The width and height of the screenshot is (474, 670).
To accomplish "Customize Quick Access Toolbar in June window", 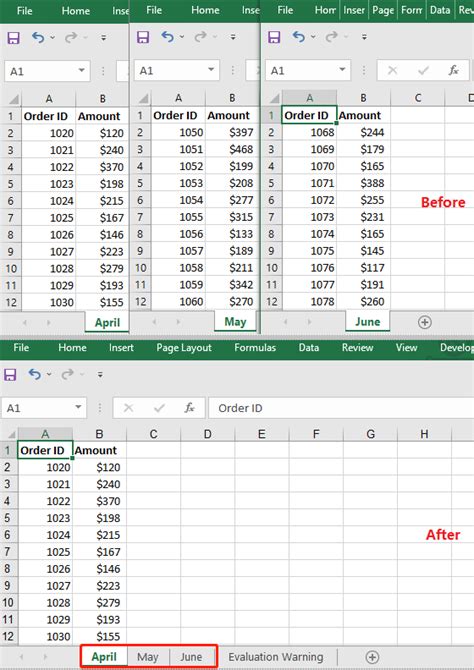I will (x=364, y=37).
